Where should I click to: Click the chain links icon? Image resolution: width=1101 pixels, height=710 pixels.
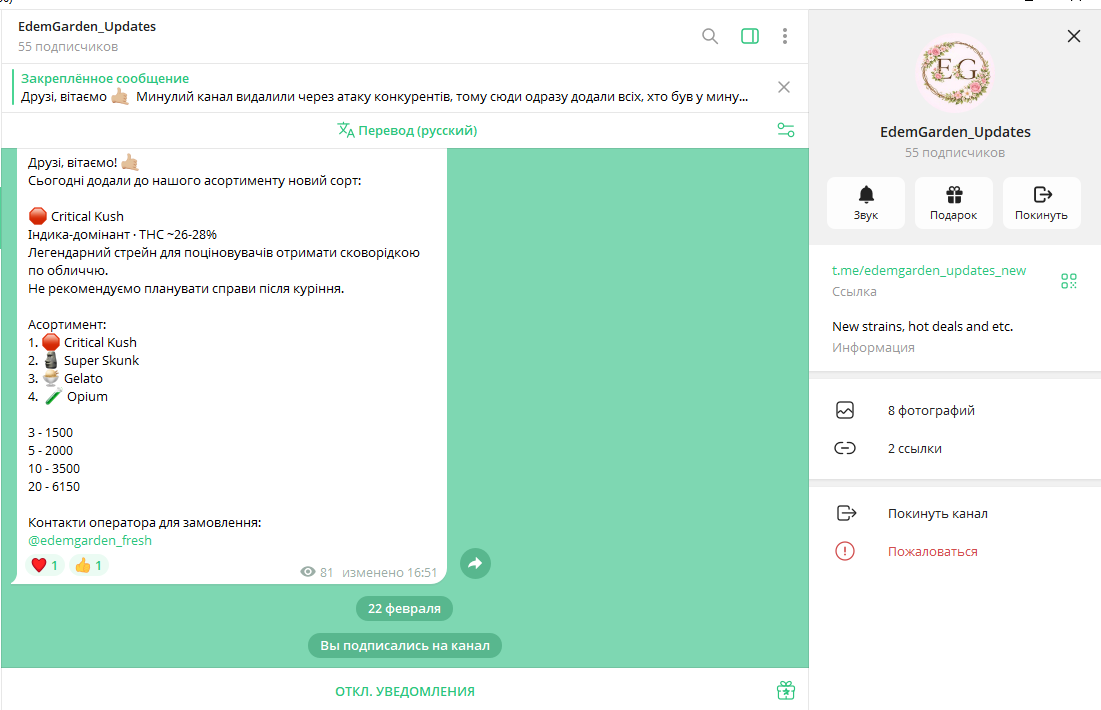[845, 448]
